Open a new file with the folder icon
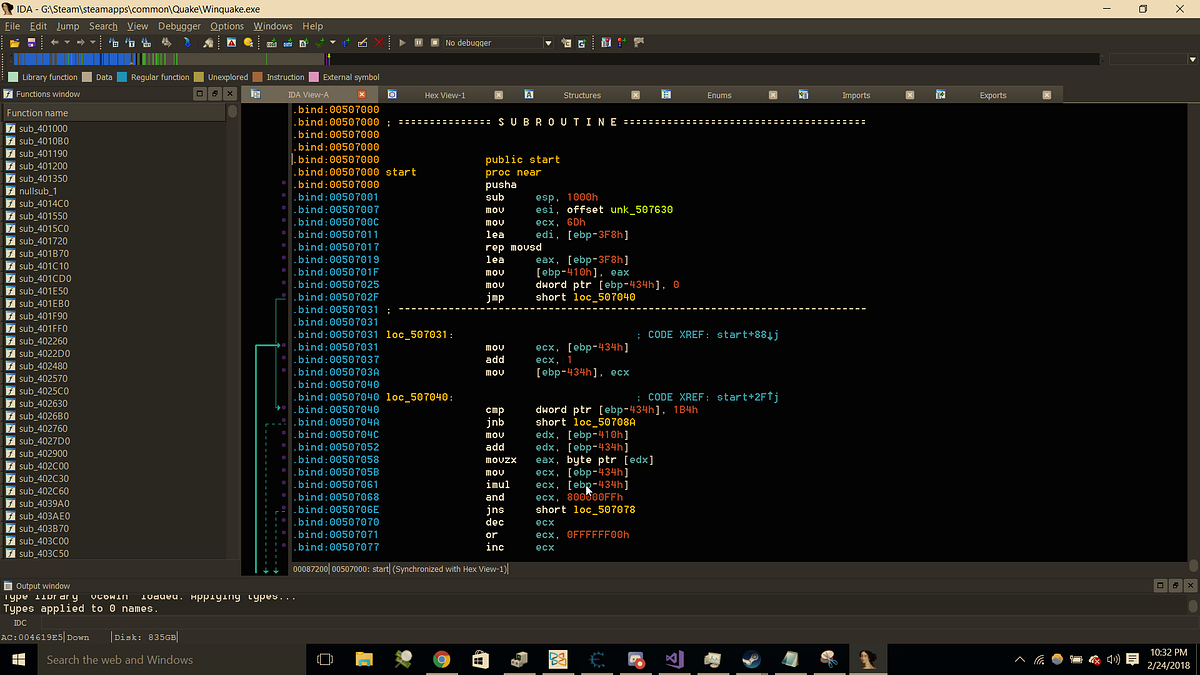Screen dimensions: 1200x675 point(15,42)
